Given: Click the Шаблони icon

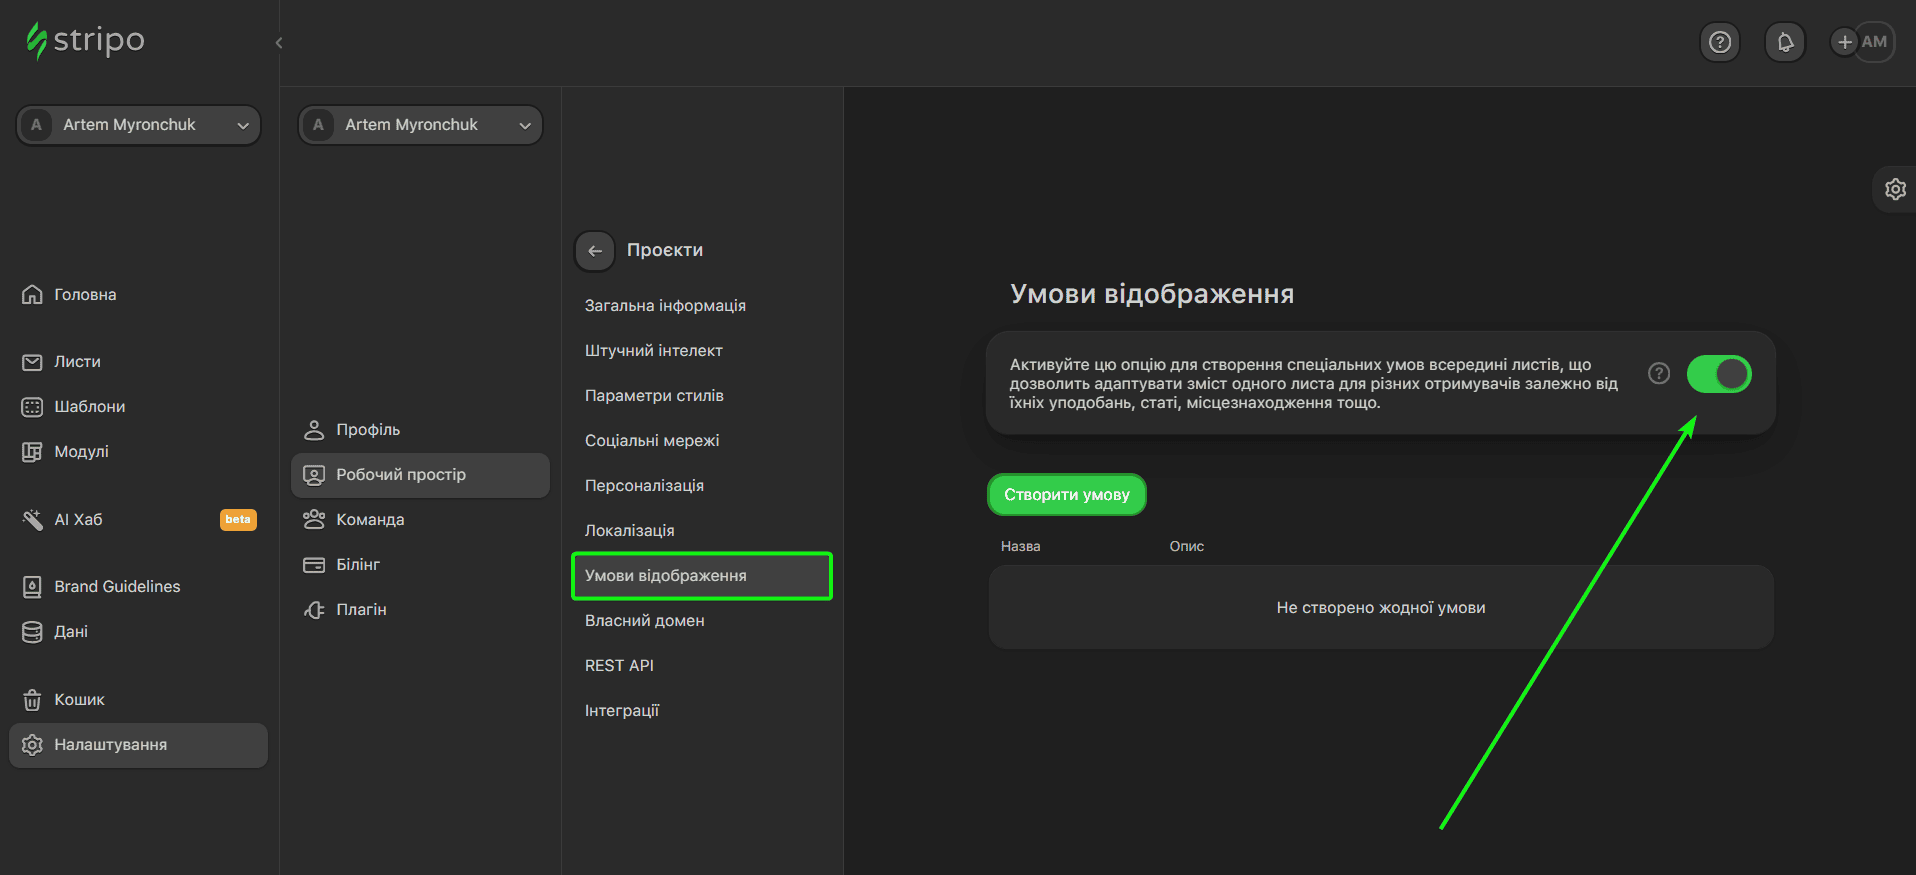Looking at the screenshot, I should tap(32, 407).
